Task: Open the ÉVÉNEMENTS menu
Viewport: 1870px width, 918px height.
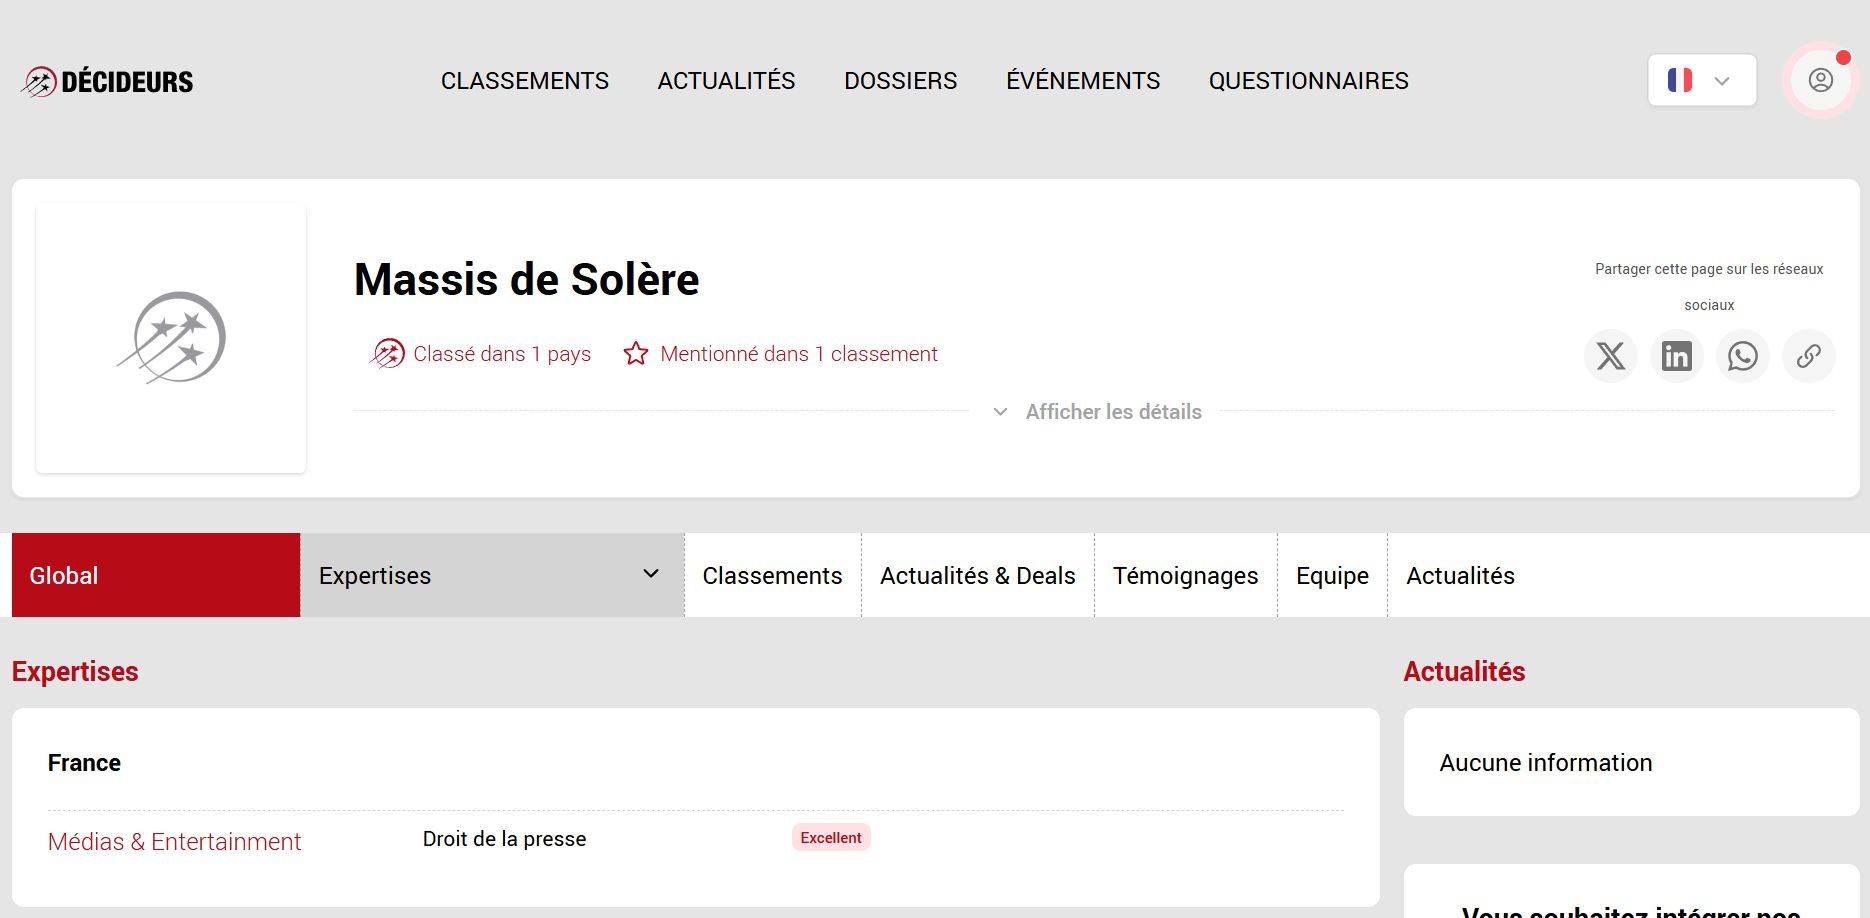Action: (1083, 81)
